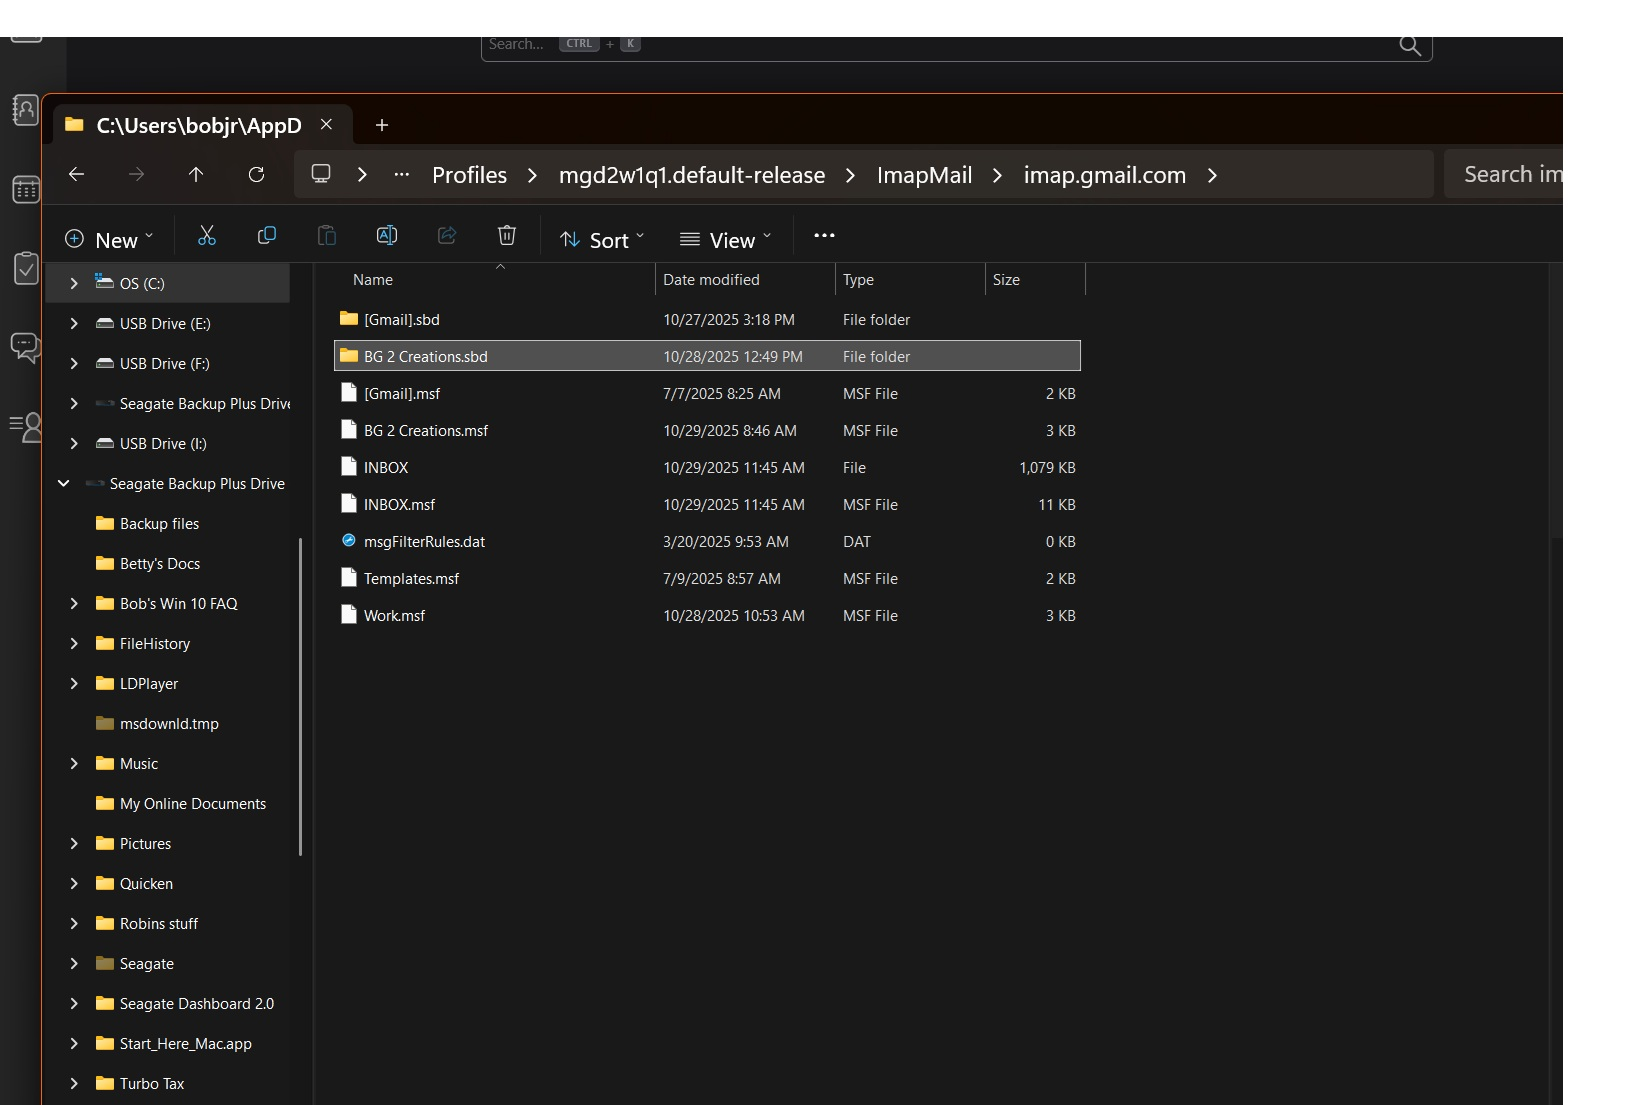
Task: Expand the OS (C:) drive tree
Action: coord(74,284)
